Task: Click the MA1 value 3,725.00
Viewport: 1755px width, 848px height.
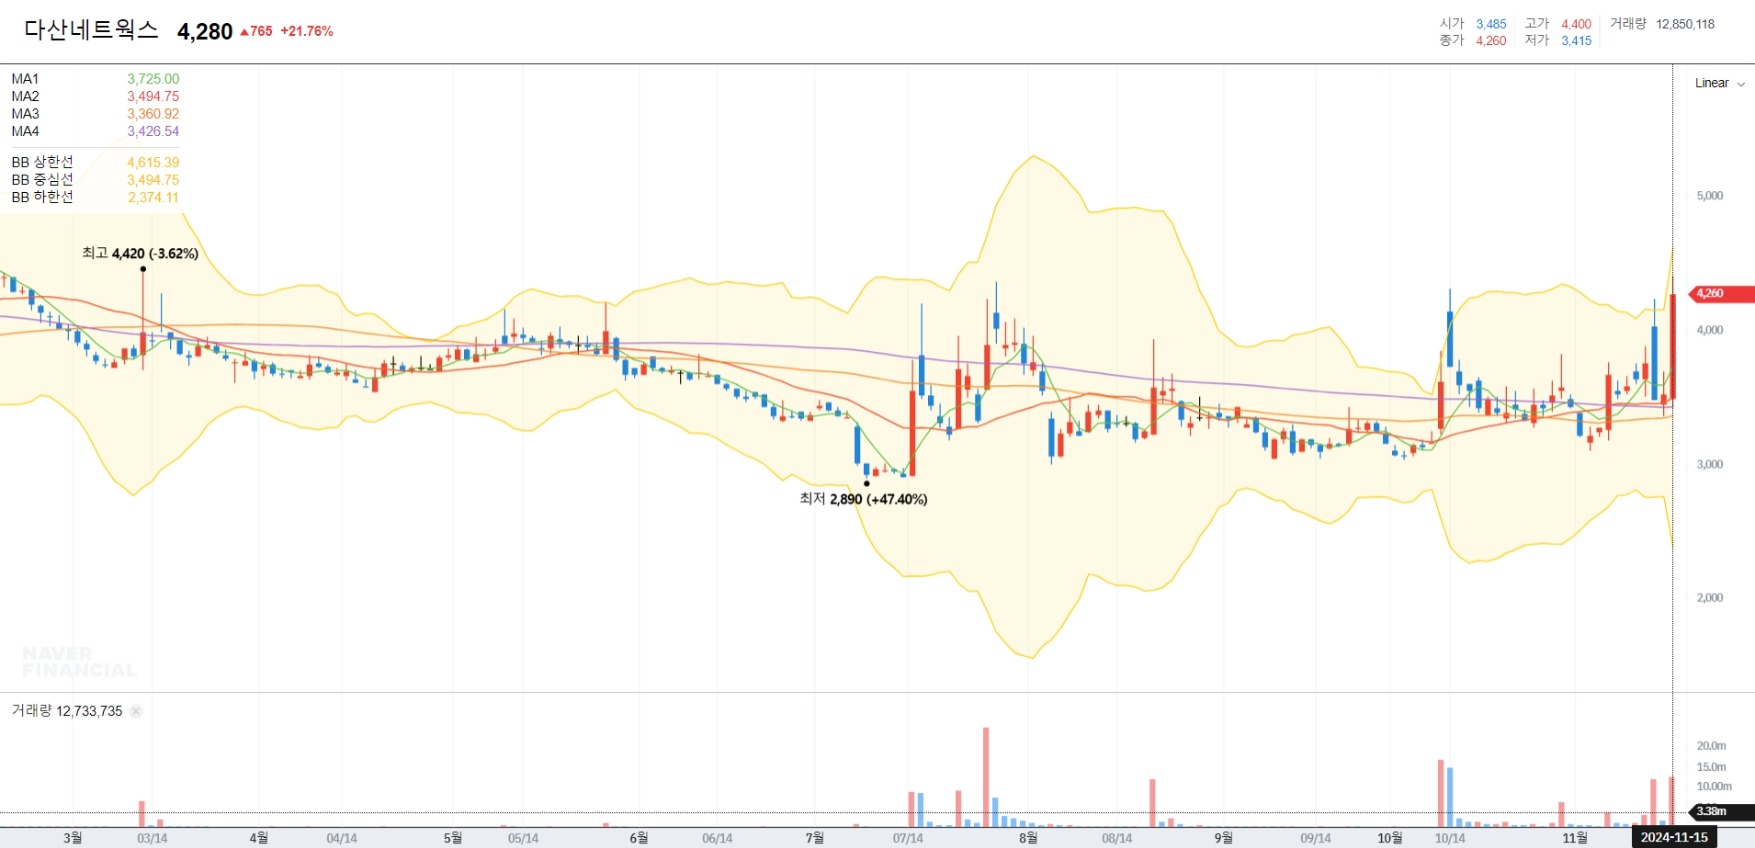Action: coord(153,79)
